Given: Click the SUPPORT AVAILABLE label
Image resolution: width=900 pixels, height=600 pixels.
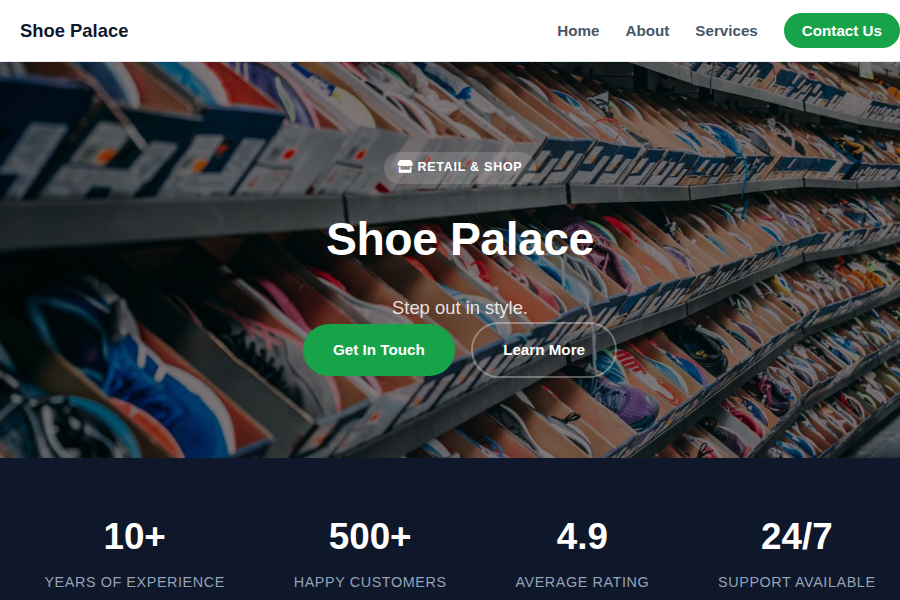Looking at the screenshot, I should pyautogui.click(x=796, y=582).
